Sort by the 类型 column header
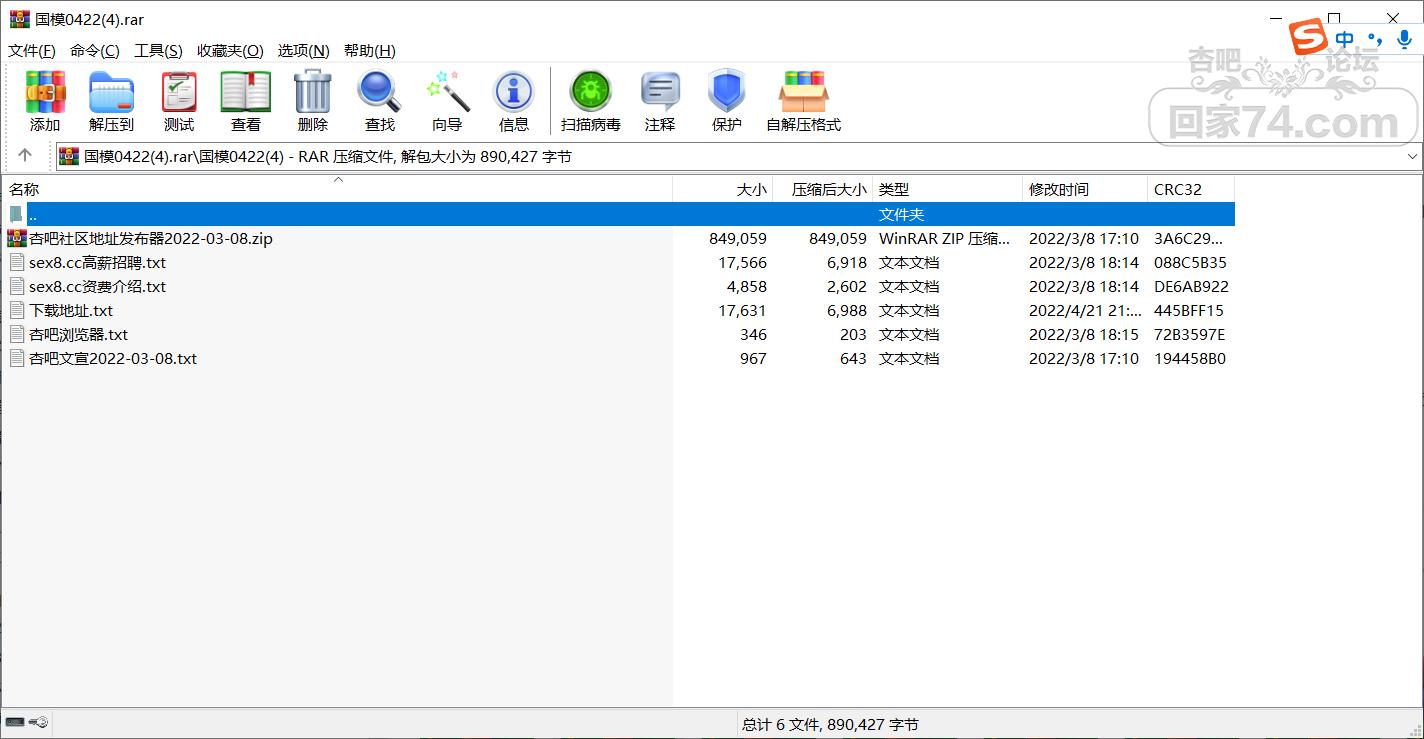Image resolution: width=1424 pixels, height=739 pixels. click(x=948, y=189)
